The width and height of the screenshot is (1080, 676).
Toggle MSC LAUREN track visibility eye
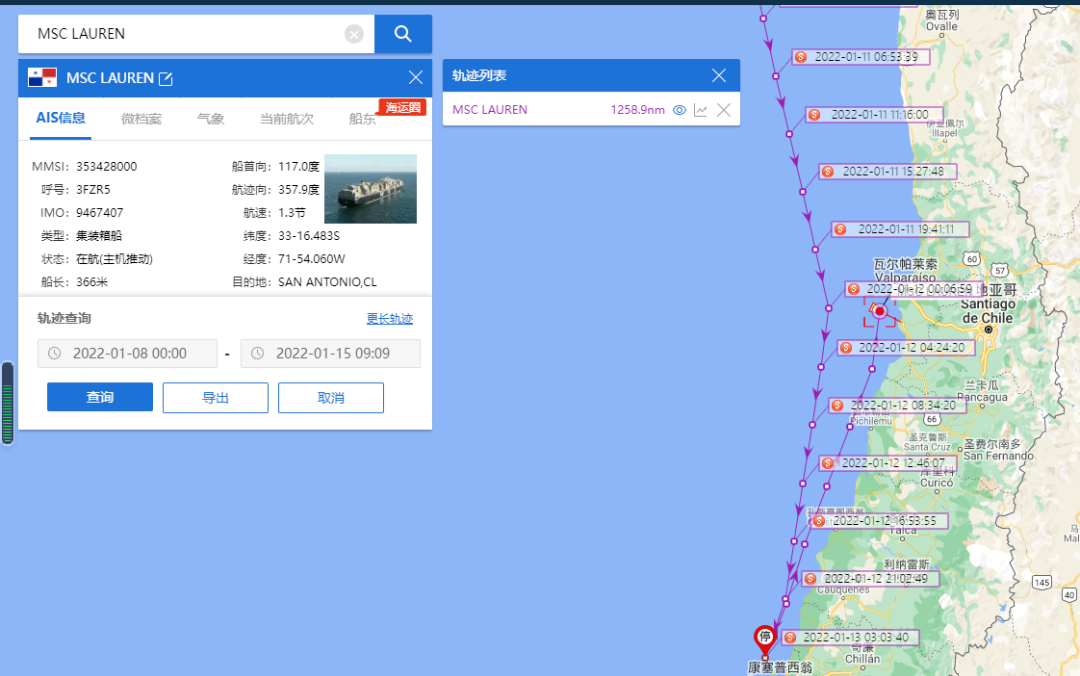coord(679,110)
